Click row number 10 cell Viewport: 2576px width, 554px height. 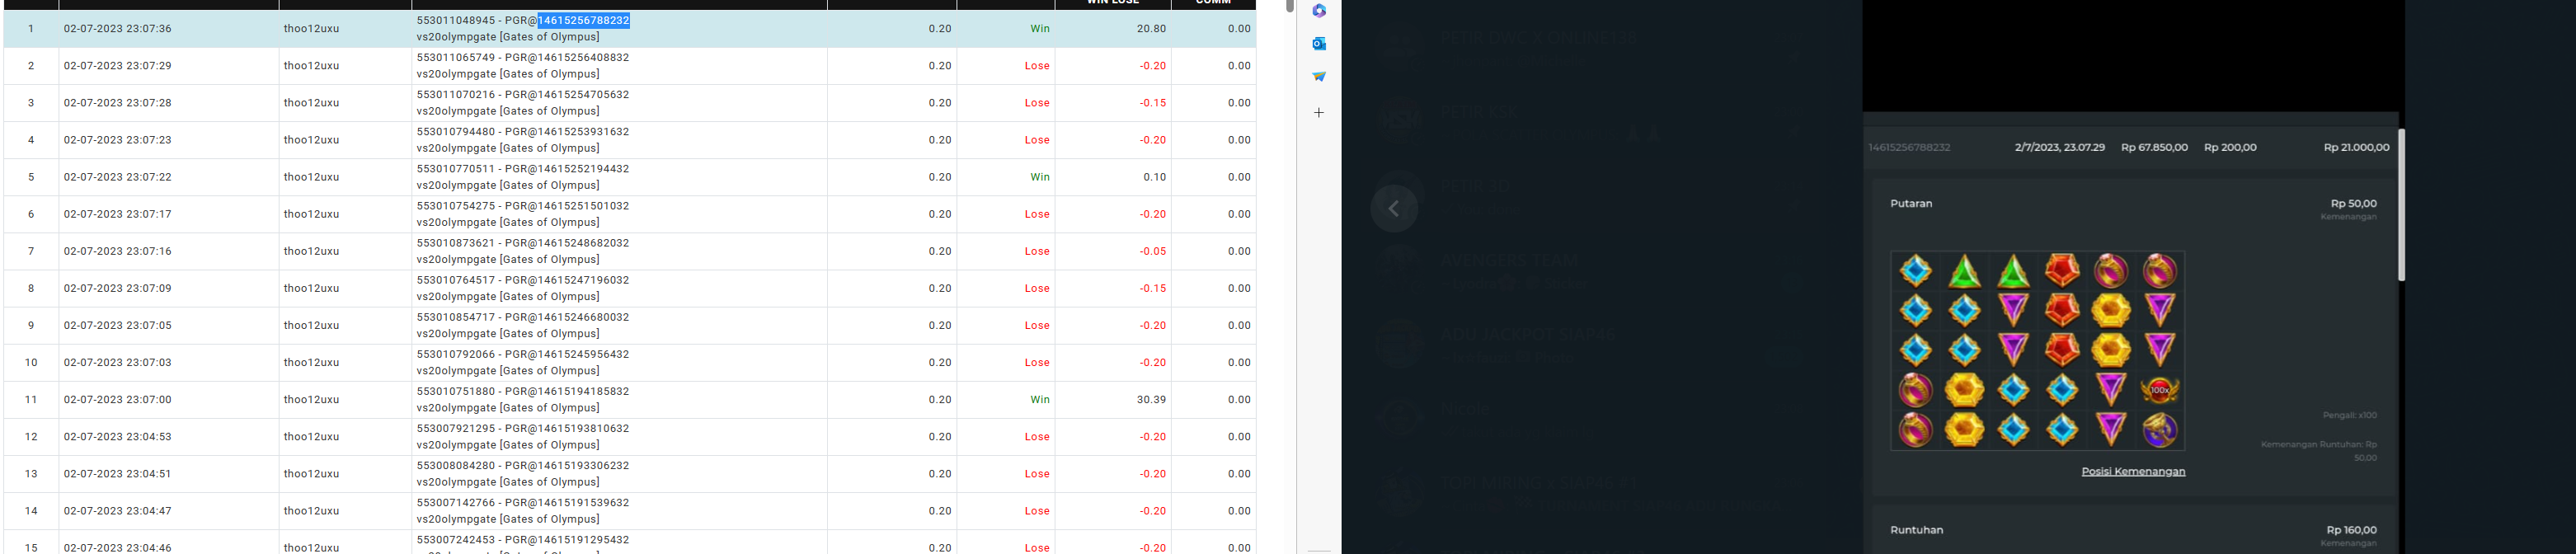(x=31, y=363)
